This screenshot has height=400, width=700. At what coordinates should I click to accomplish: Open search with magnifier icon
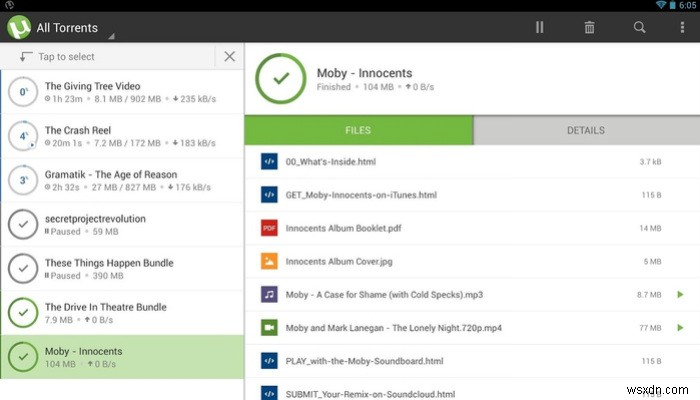click(639, 27)
